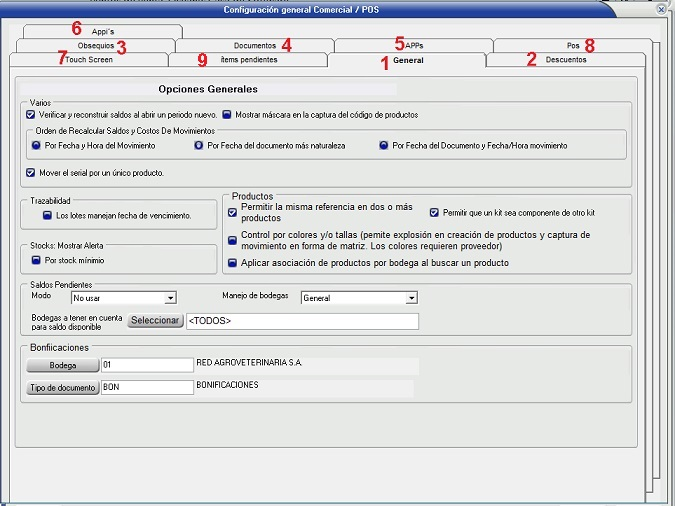Open the Descuentos tab
The width and height of the screenshot is (675, 506).
[x=566, y=60]
